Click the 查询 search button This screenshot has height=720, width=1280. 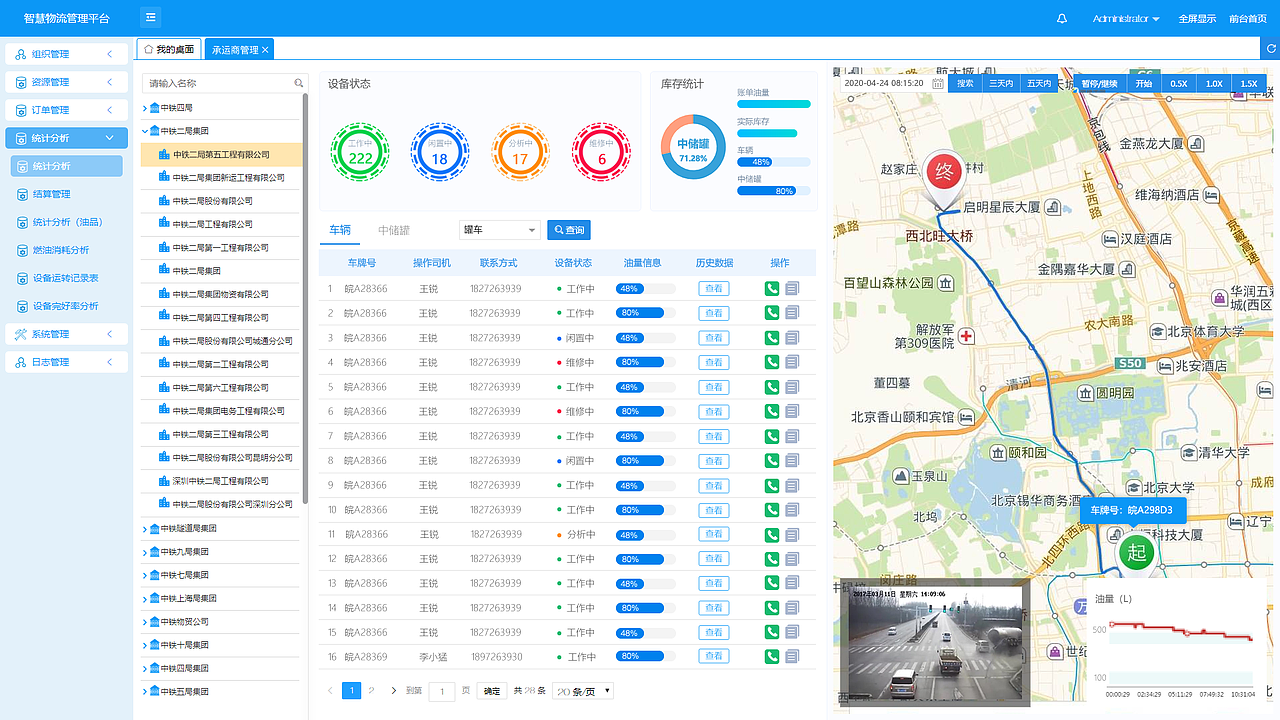(568, 230)
